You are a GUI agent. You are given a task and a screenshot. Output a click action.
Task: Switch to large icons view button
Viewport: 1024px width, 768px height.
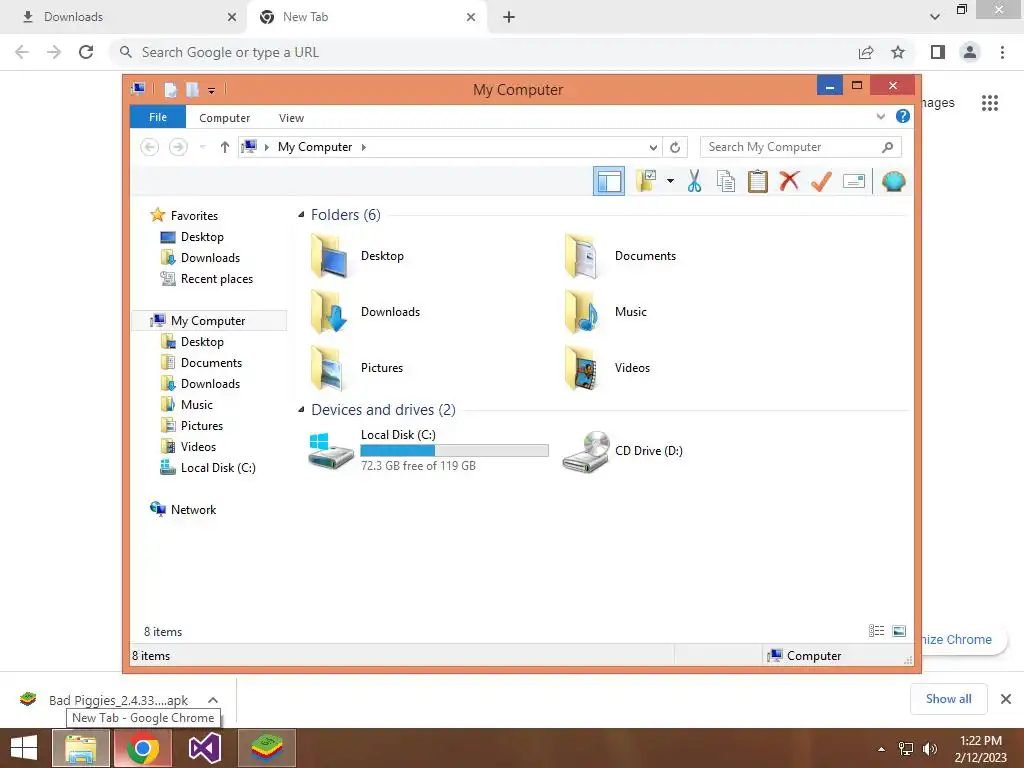point(899,631)
